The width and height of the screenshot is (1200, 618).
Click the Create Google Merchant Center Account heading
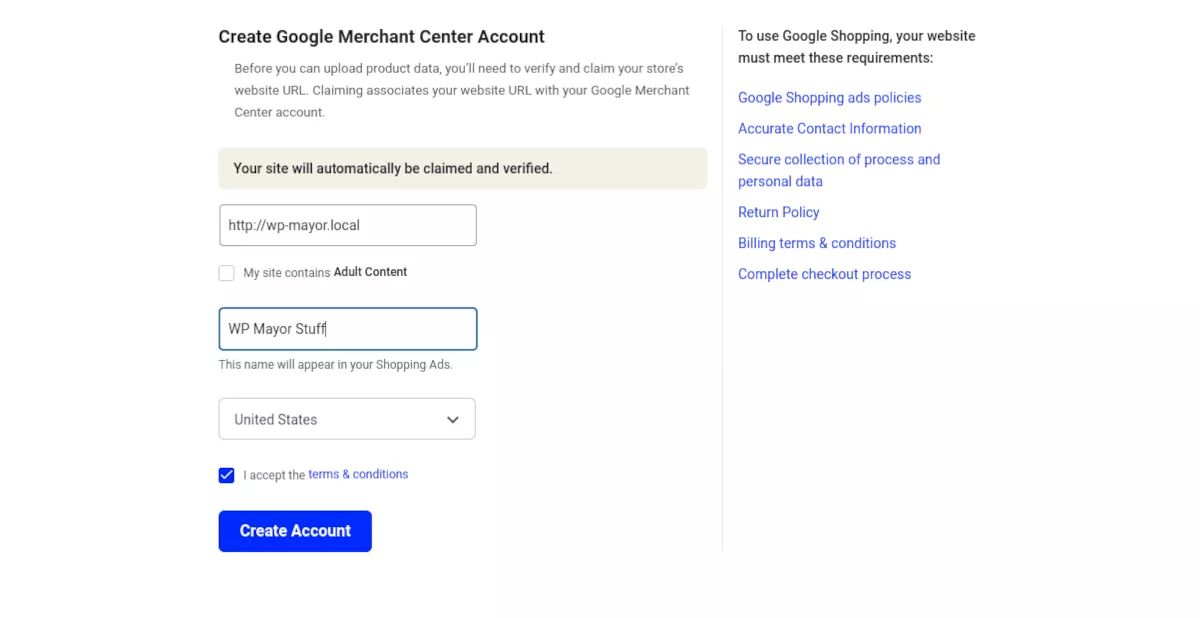(382, 37)
